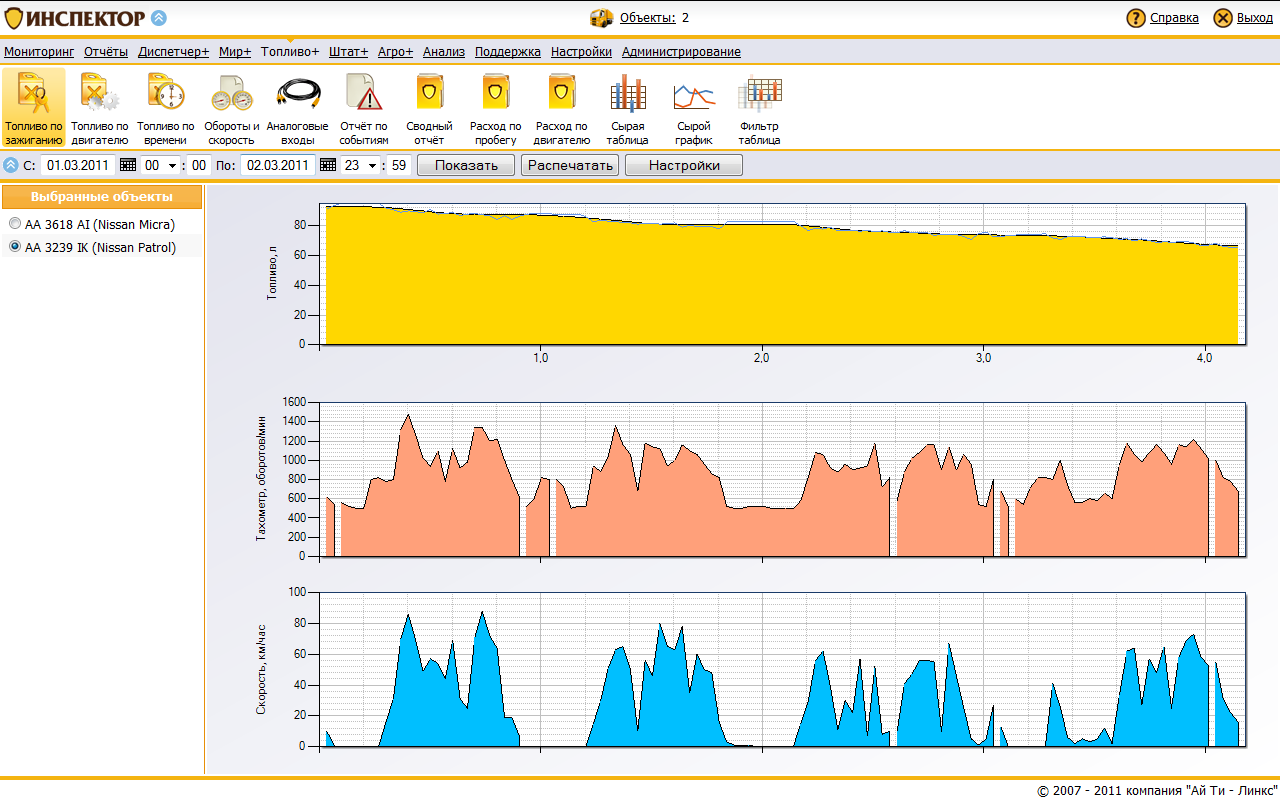Click the Выход link
1280x800 pixels.
(1255, 18)
